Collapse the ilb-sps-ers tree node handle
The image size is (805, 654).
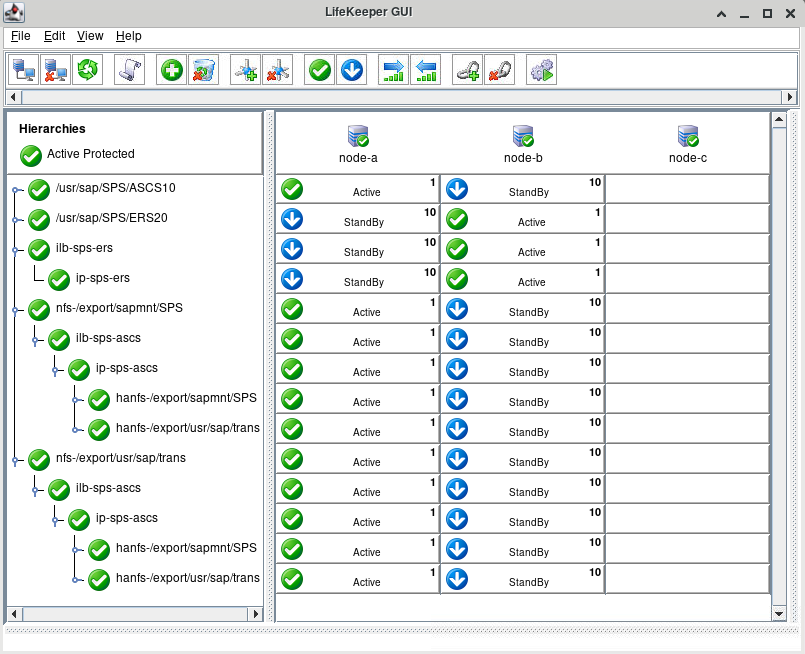(15, 249)
